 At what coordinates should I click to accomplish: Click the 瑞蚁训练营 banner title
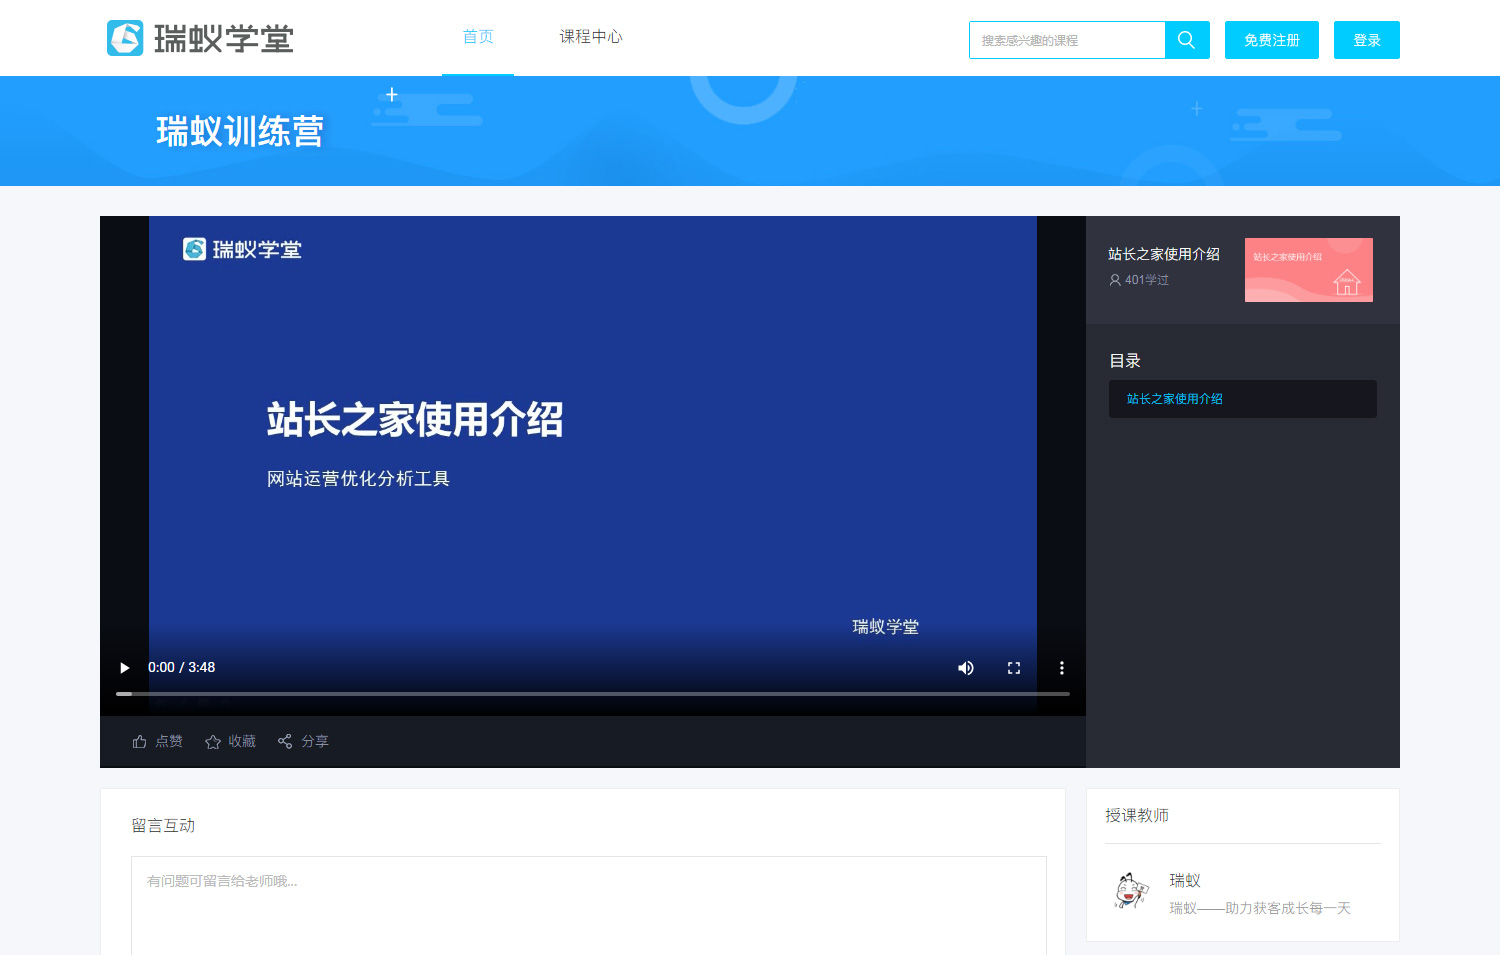240,131
